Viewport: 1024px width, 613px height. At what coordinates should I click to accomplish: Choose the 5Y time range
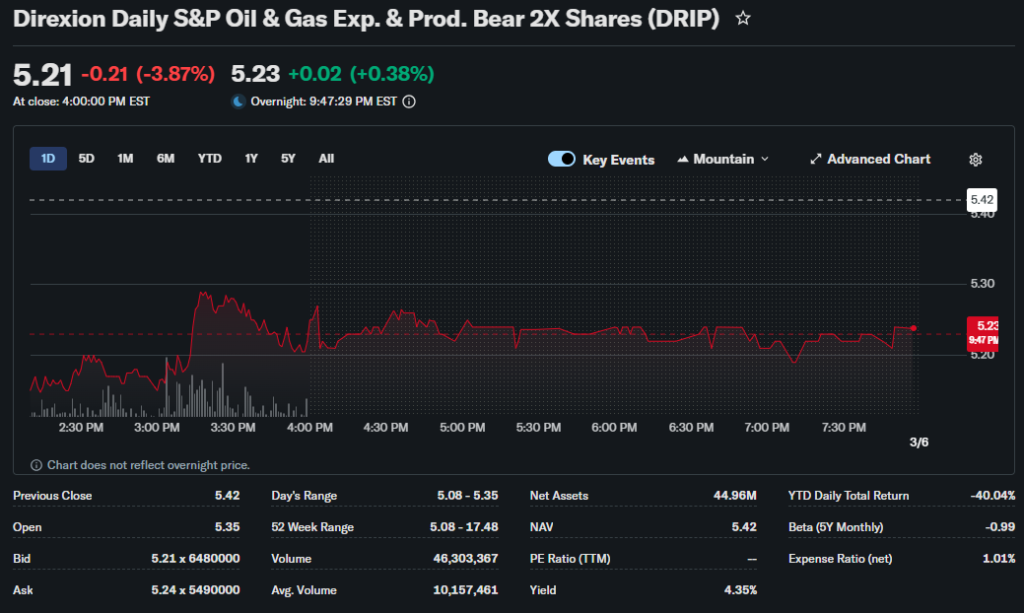pos(288,158)
